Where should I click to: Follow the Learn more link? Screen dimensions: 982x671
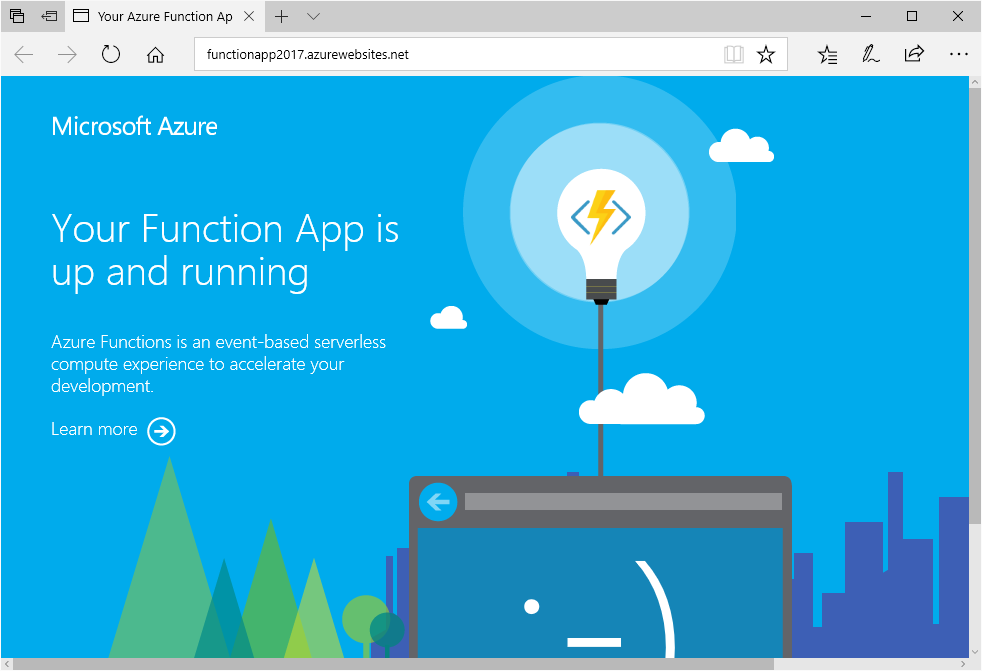(94, 429)
